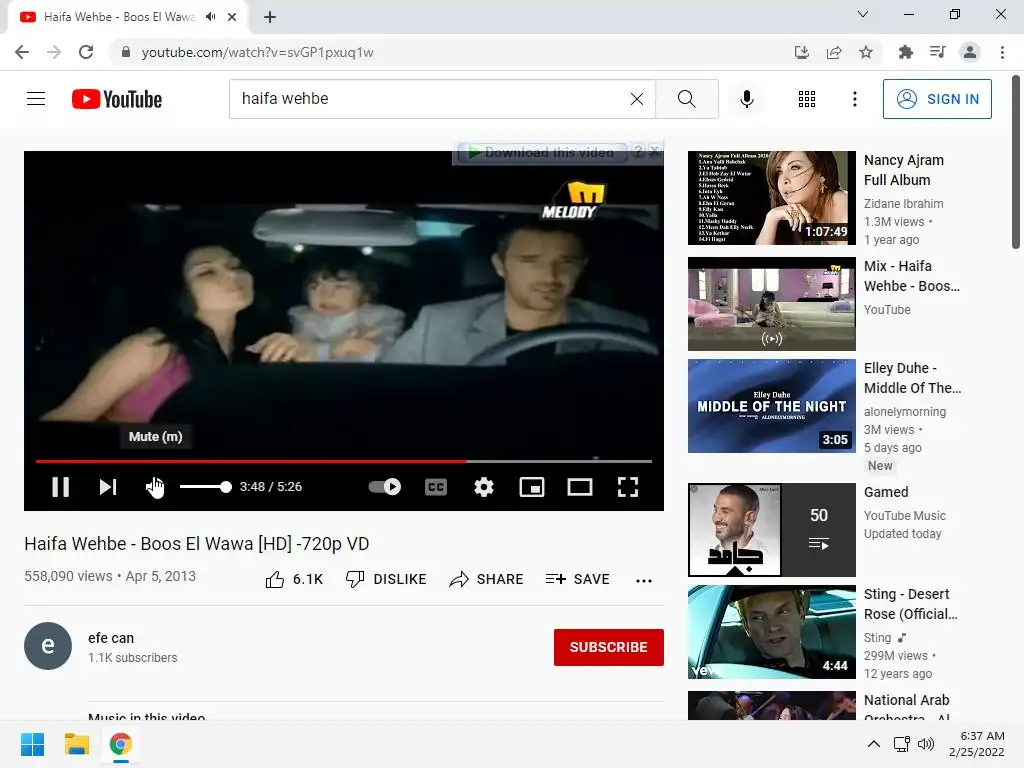Screen dimensions: 1024x768
Task: Open Elley Duhe Middle Of The Night thumbnail
Action: [771, 406]
